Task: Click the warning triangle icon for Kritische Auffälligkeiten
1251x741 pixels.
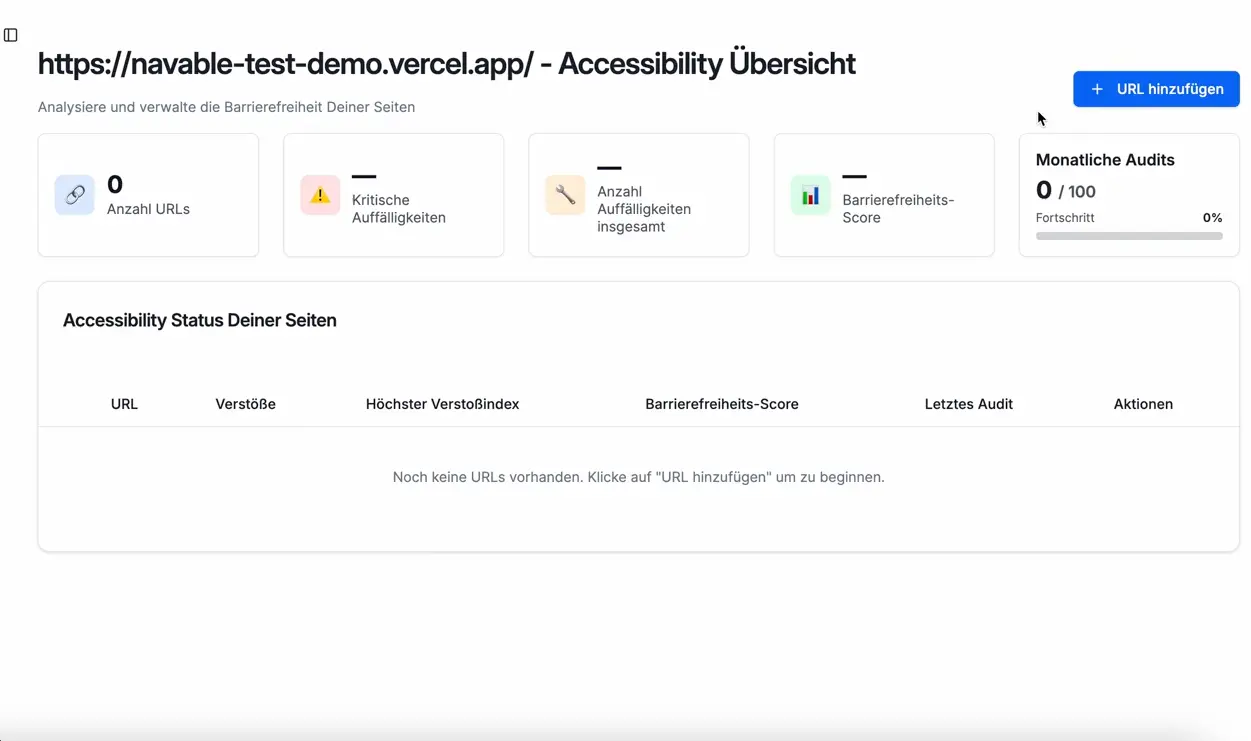Action: pyautogui.click(x=319, y=195)
